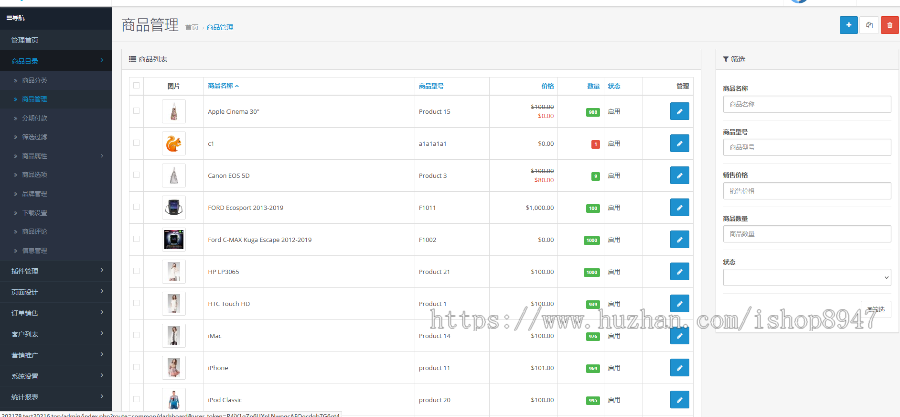This screenshot has height=417, width=900.
Task: Expand the 插件管理 sidebar section
Action: [56, 271]
